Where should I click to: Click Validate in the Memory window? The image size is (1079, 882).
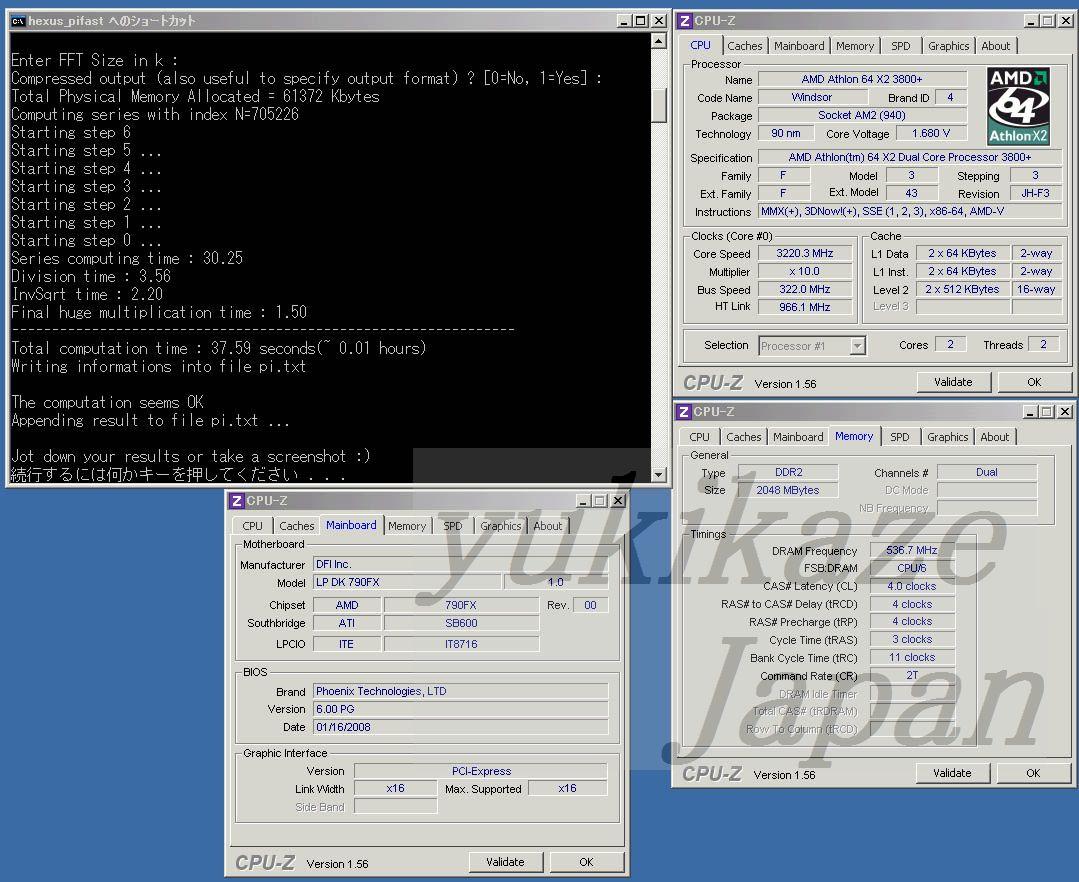(952, 773)
